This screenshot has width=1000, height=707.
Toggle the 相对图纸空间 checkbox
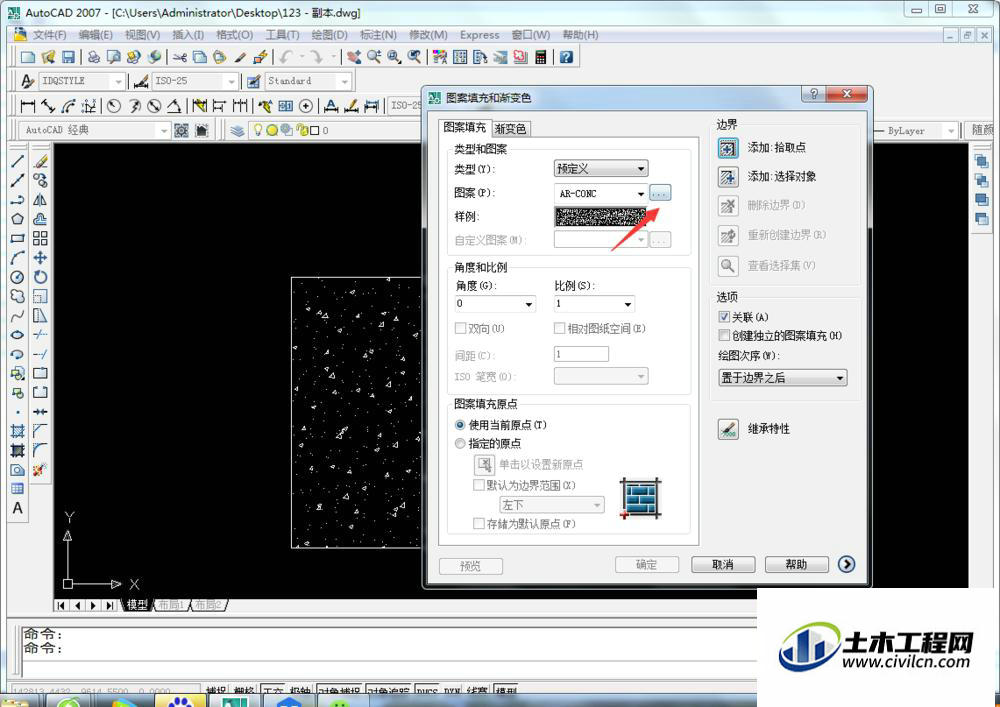[559, 328]
